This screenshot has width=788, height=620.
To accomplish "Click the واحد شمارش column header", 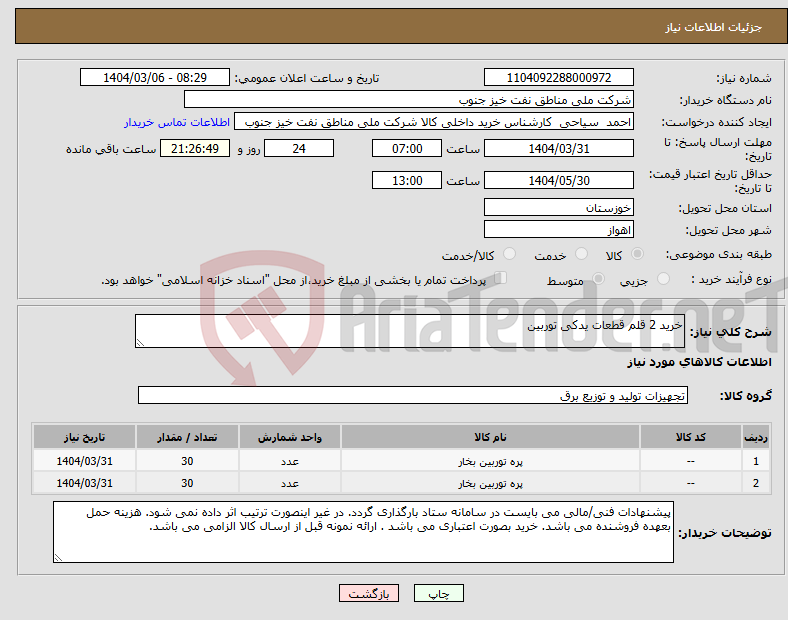I will pyautogui.click(x=290, y=437).
